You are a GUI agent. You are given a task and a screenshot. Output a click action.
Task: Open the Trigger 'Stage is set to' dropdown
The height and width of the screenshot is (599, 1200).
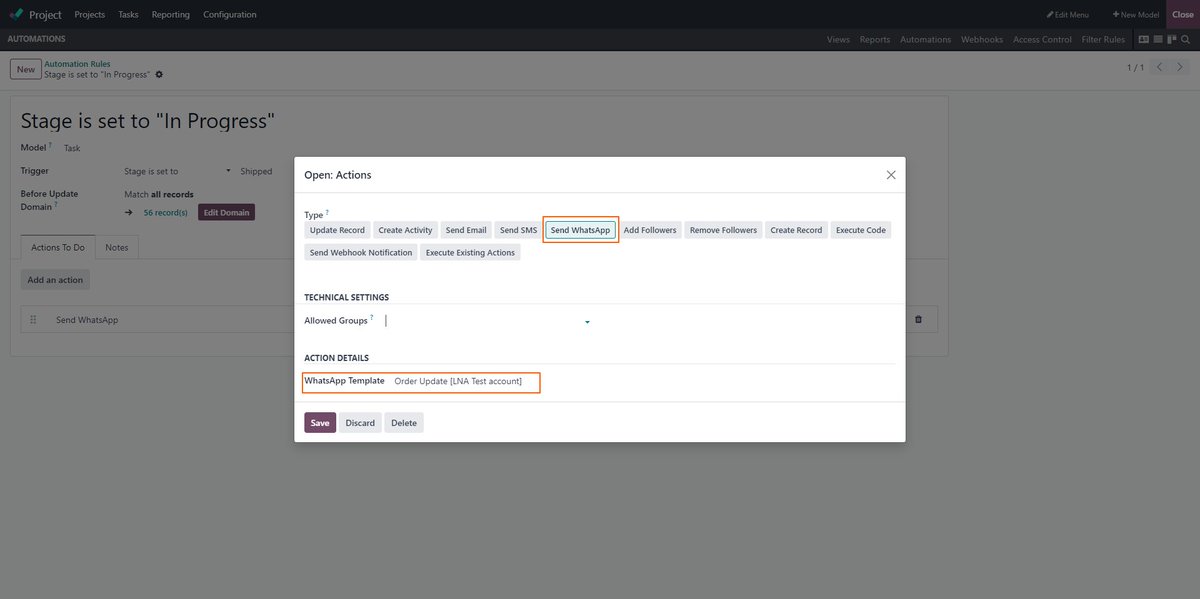tap(177, 171)
